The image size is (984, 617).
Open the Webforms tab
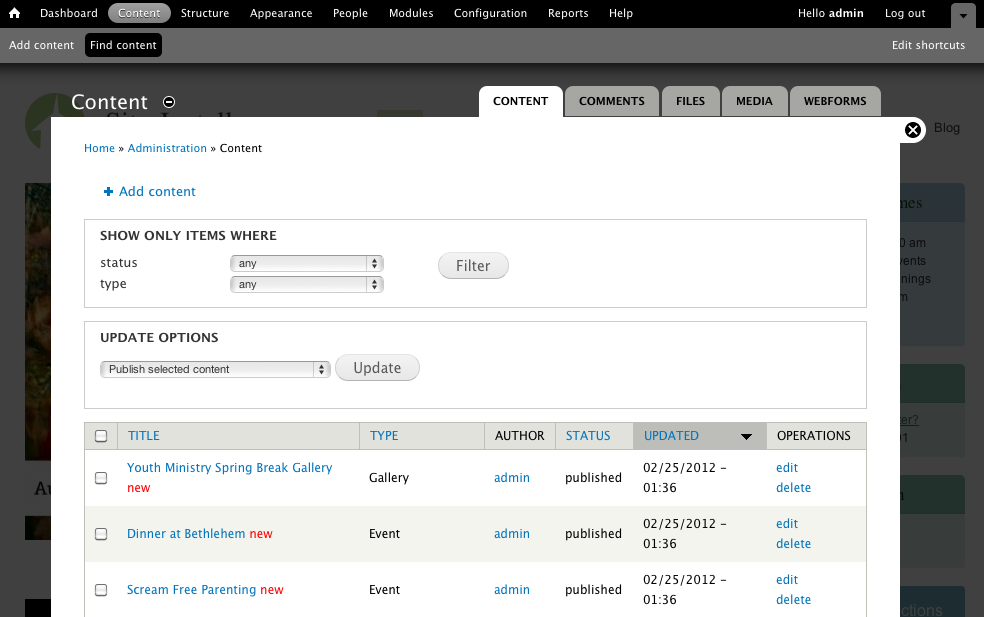click(x=835, y=101)
